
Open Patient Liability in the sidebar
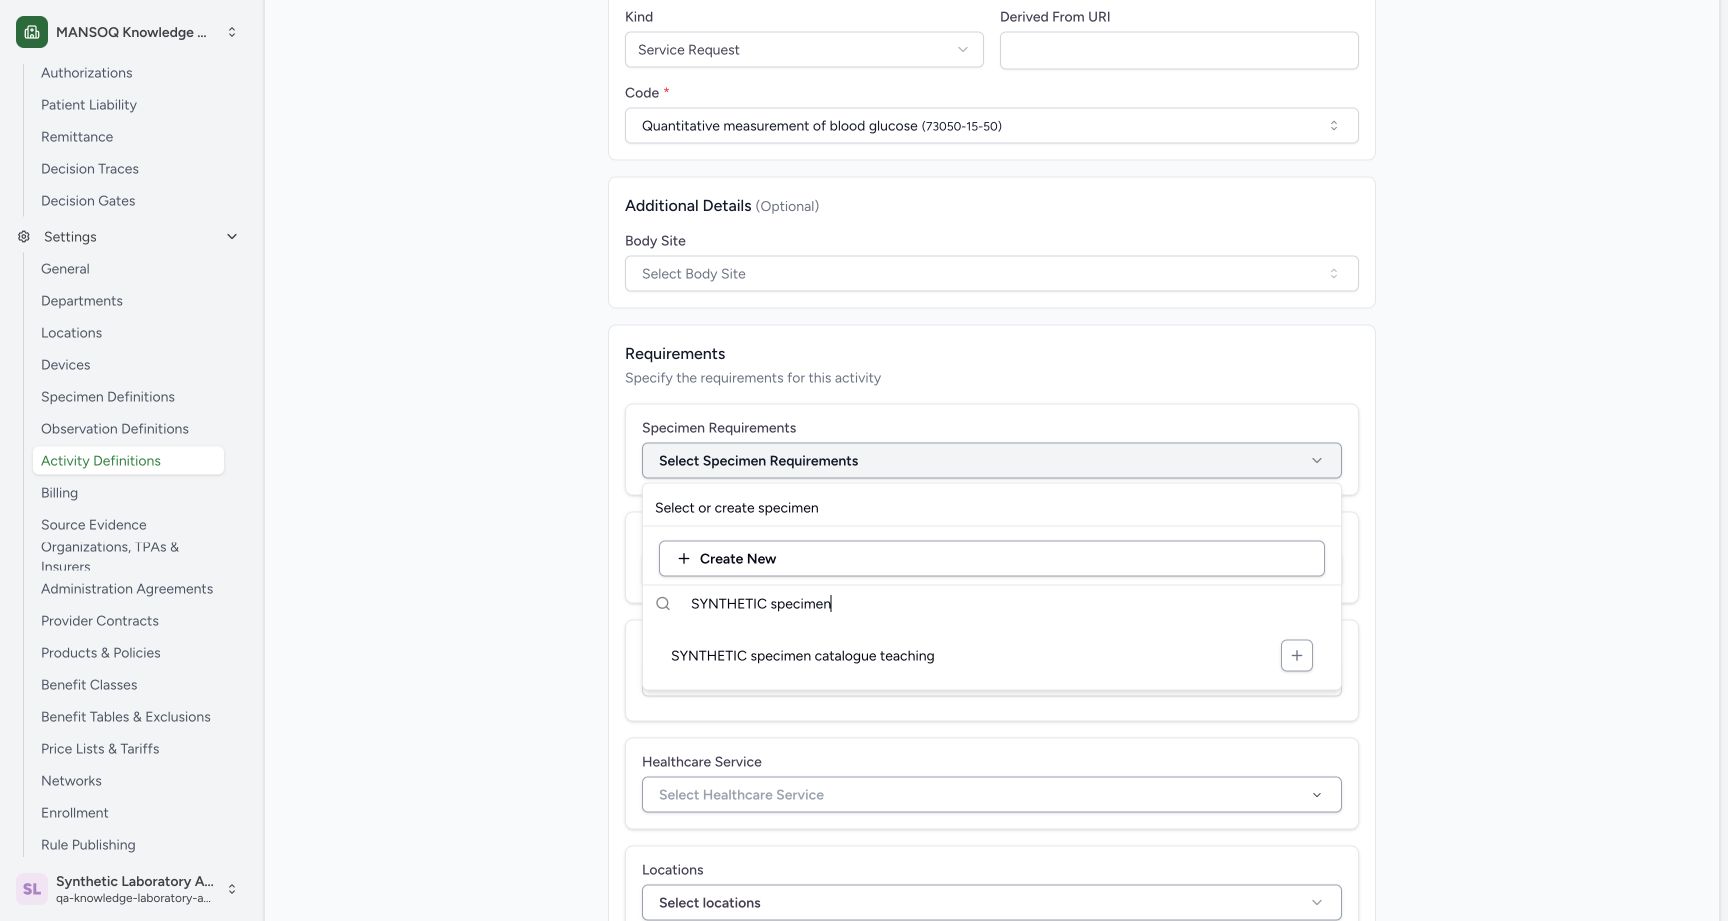point(89,105)
